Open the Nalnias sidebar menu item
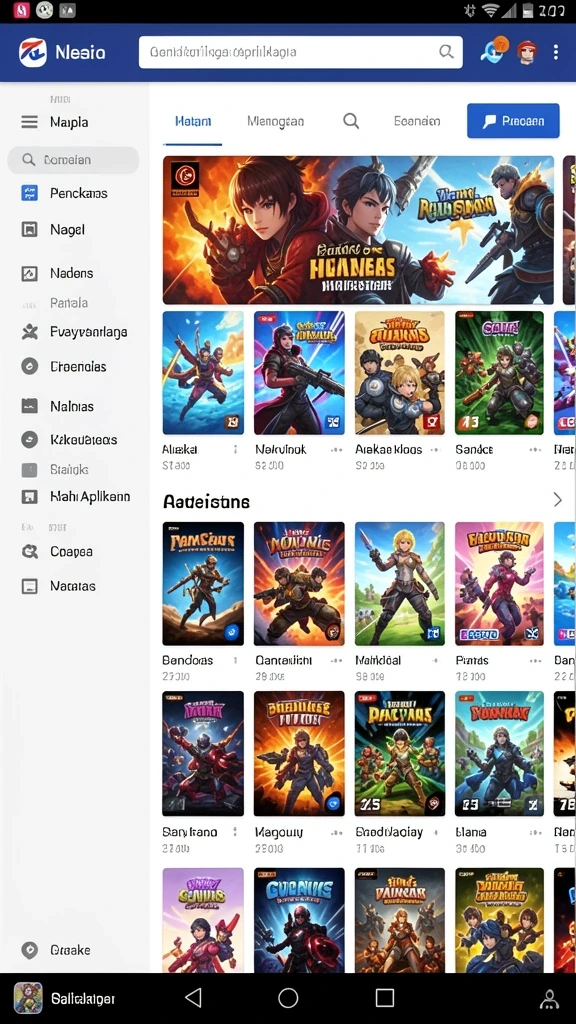576x1024 pixels. [72, 406]
